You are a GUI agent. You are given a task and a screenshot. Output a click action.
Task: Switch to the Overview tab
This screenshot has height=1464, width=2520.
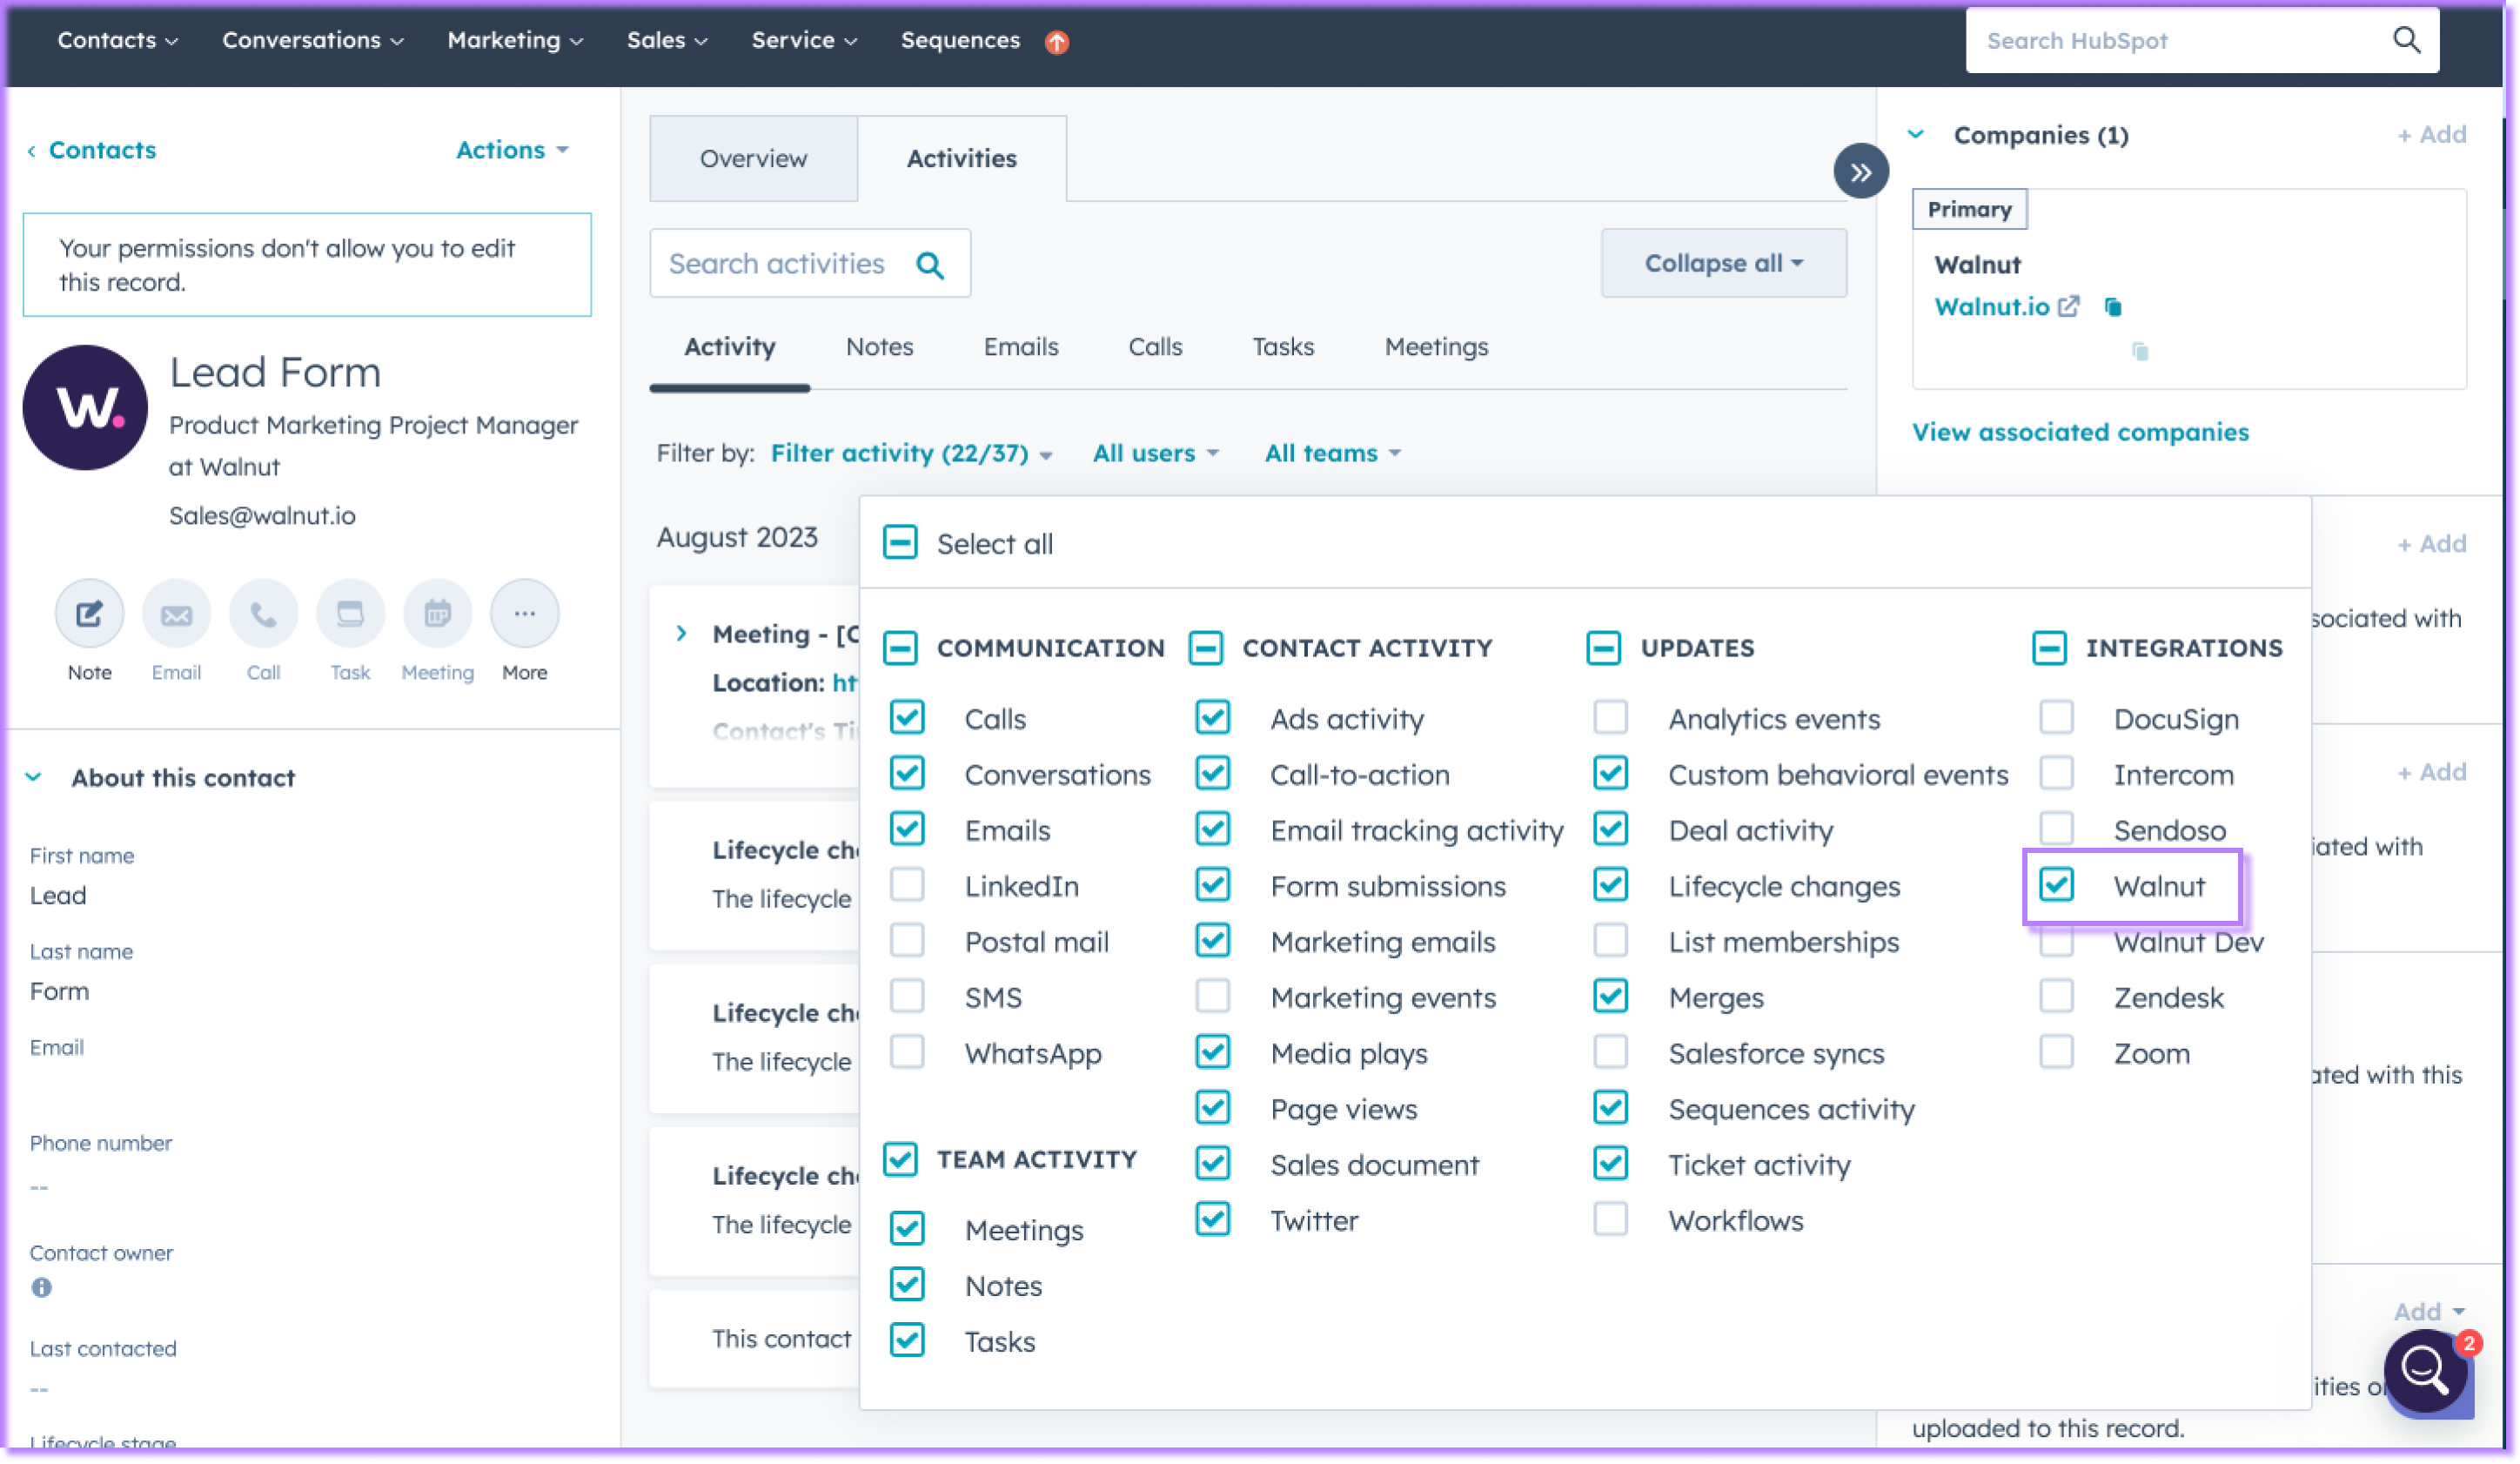pos(753,158)
